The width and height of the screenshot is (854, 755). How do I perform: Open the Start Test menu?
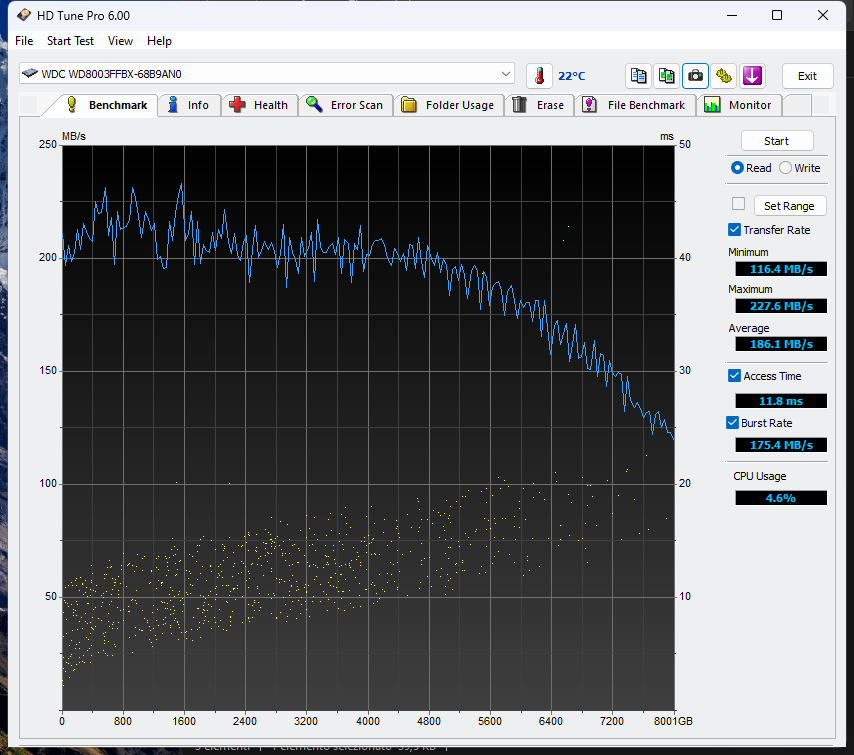(x=70, y=41)
